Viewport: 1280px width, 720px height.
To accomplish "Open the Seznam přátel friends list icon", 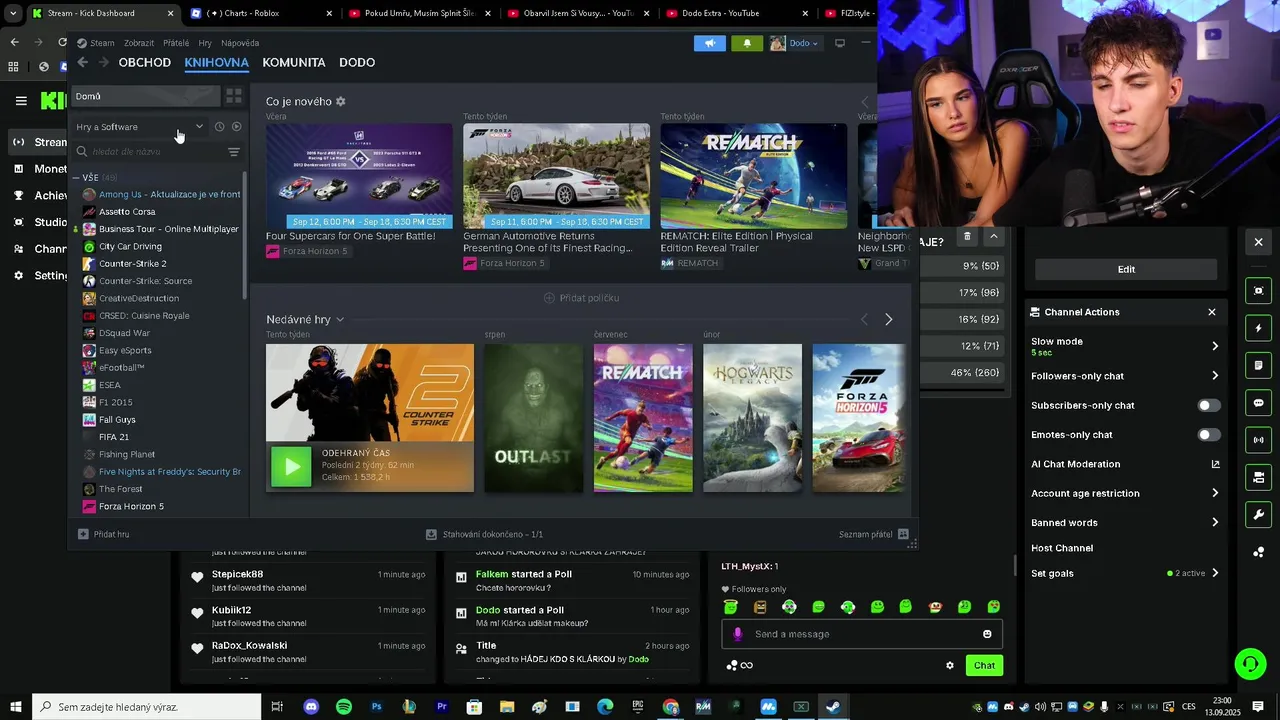I will point(904,534).
